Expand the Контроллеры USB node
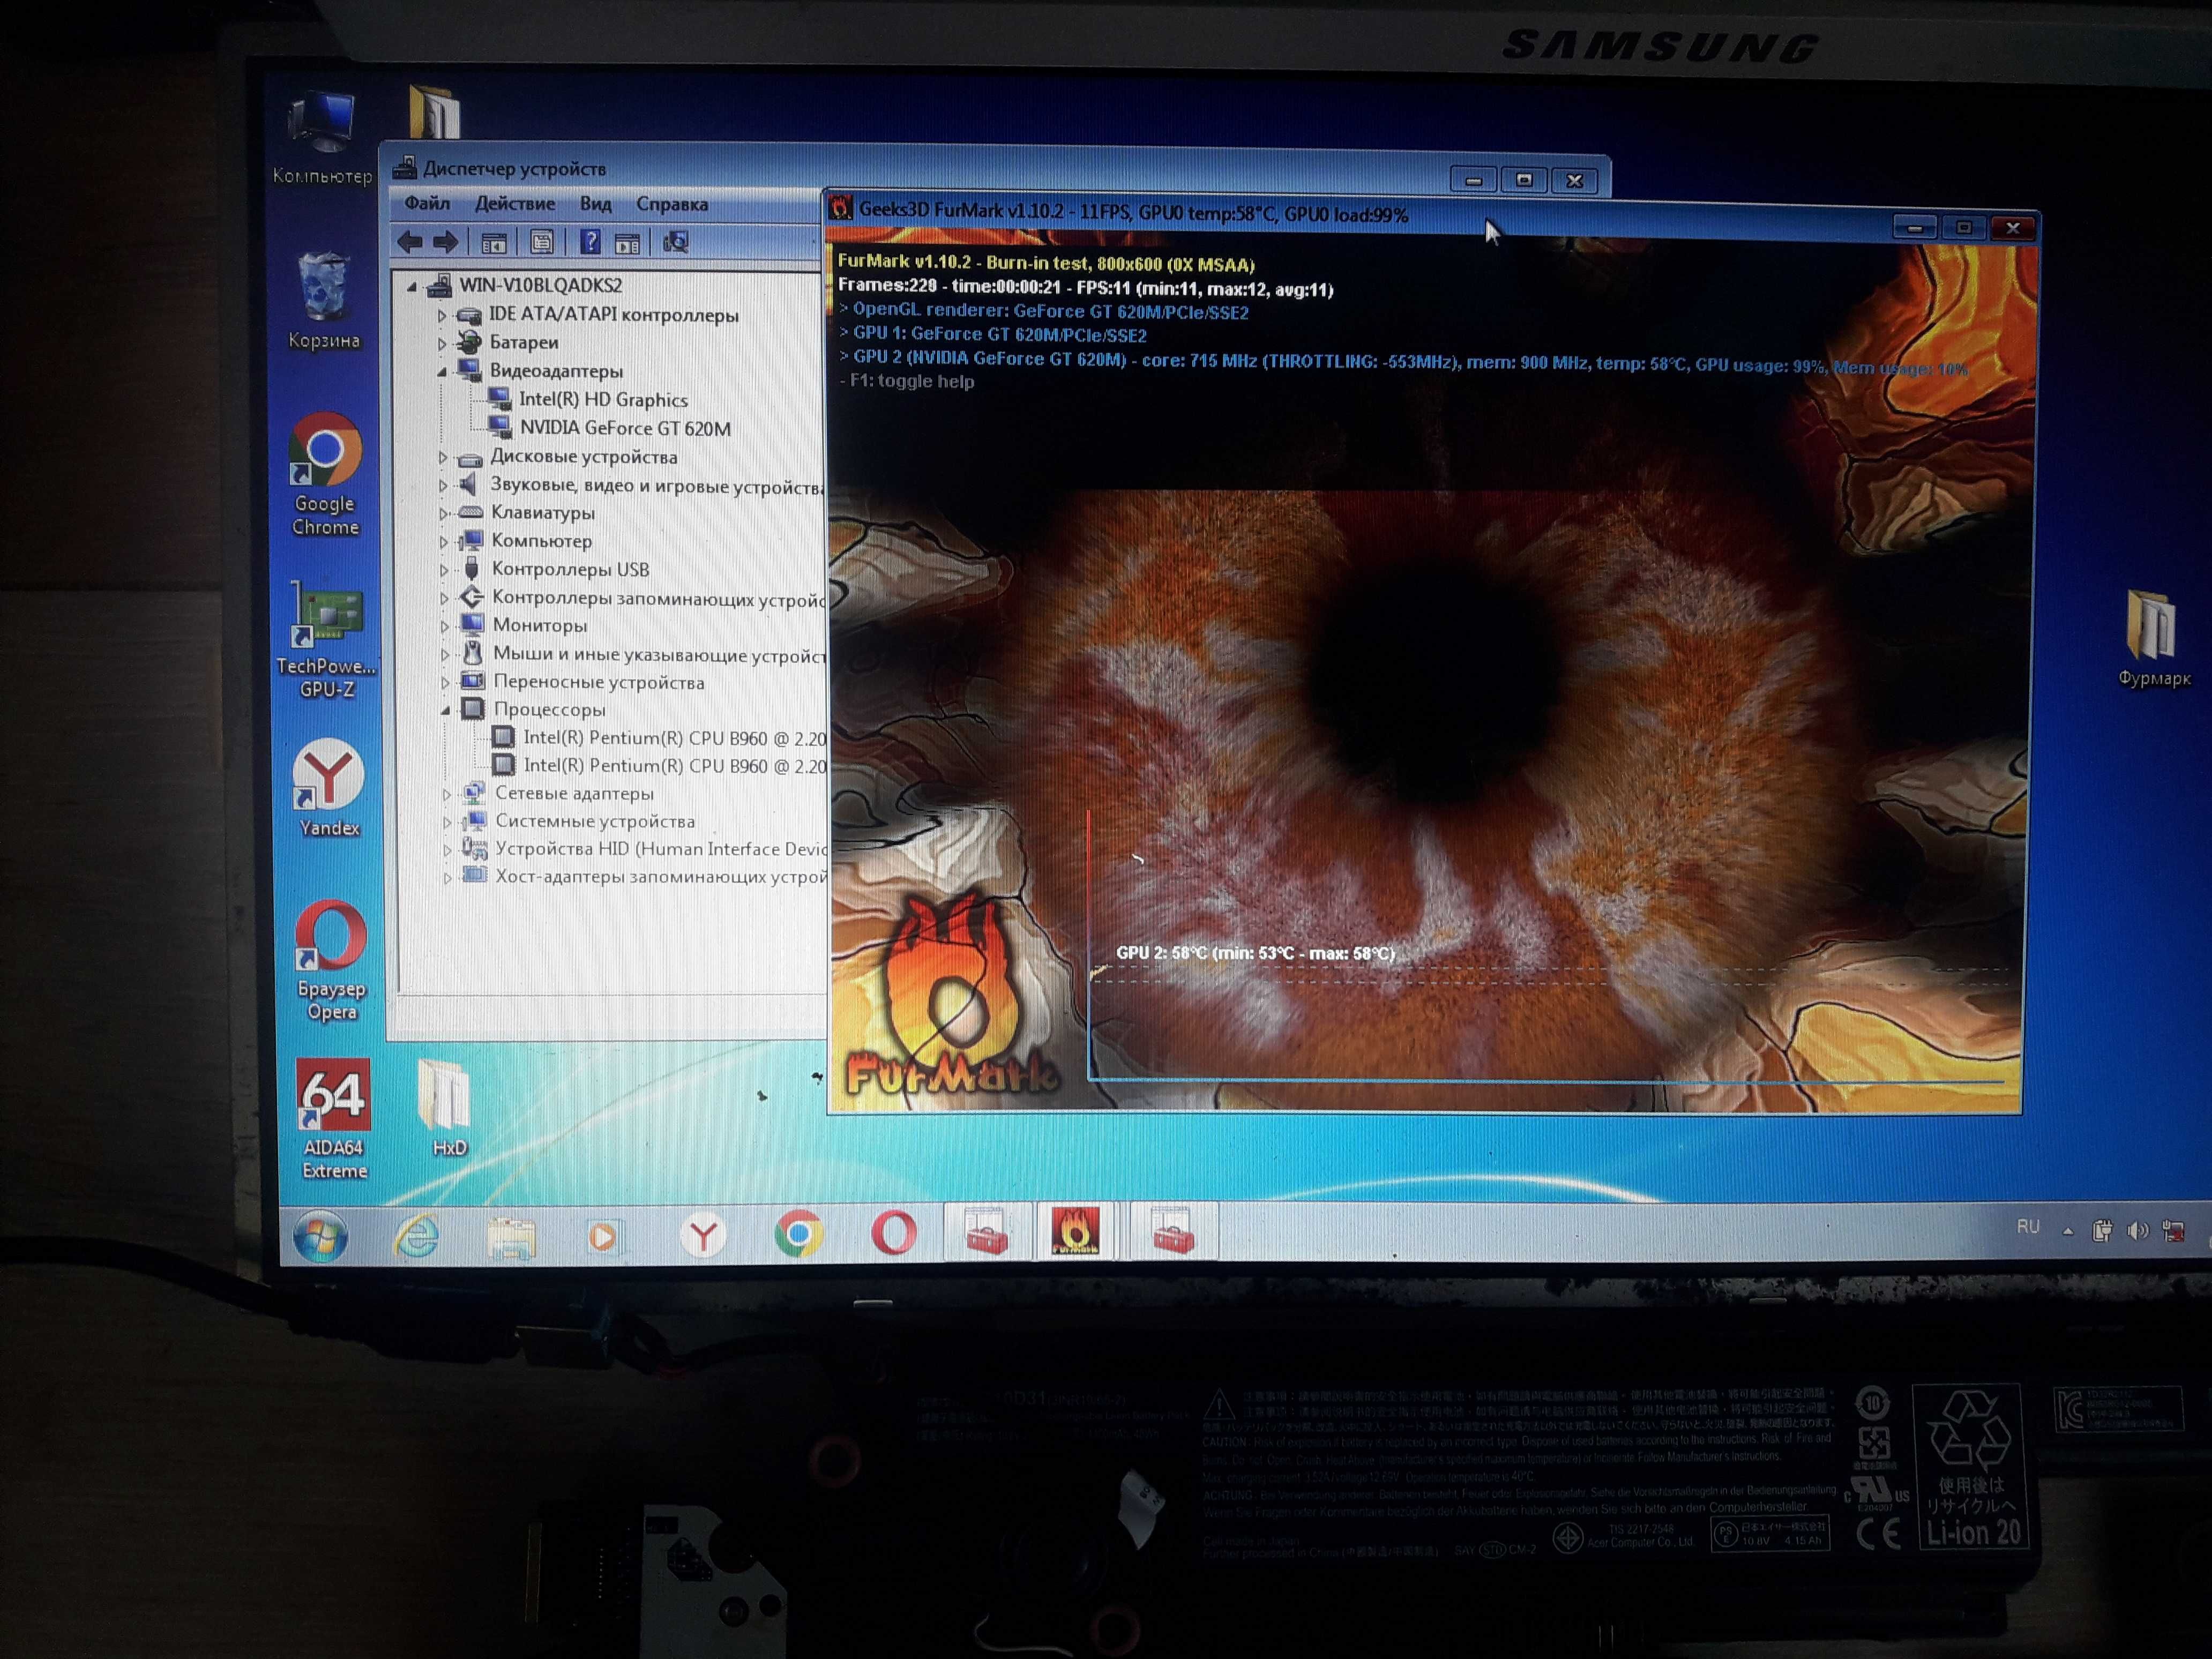Screen dimensions: 2212x1659 click(444, 570)
